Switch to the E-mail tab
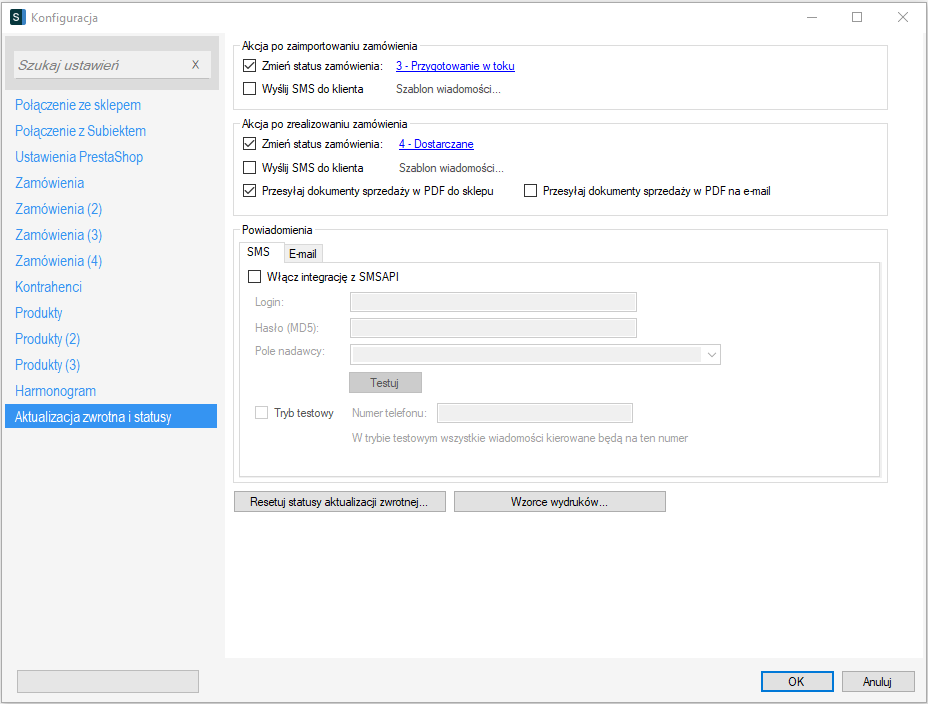928x704 pixels. coord(303,254)
